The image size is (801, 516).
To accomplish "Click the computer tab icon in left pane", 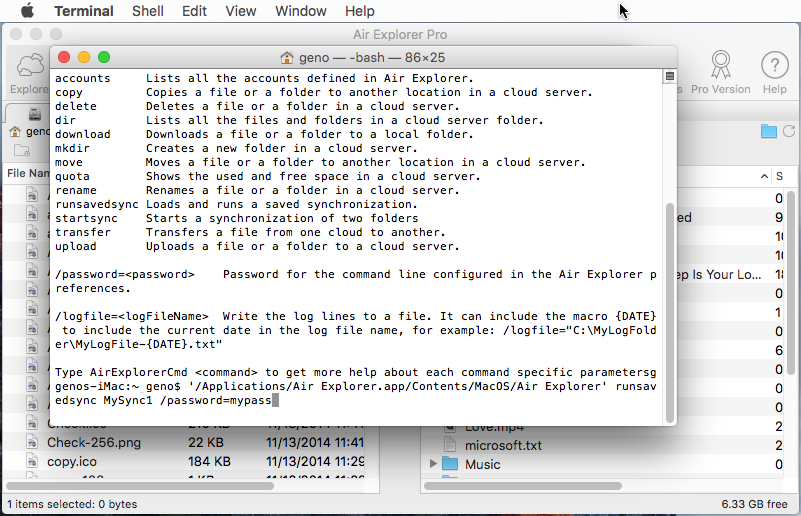I will click(35, 113).
